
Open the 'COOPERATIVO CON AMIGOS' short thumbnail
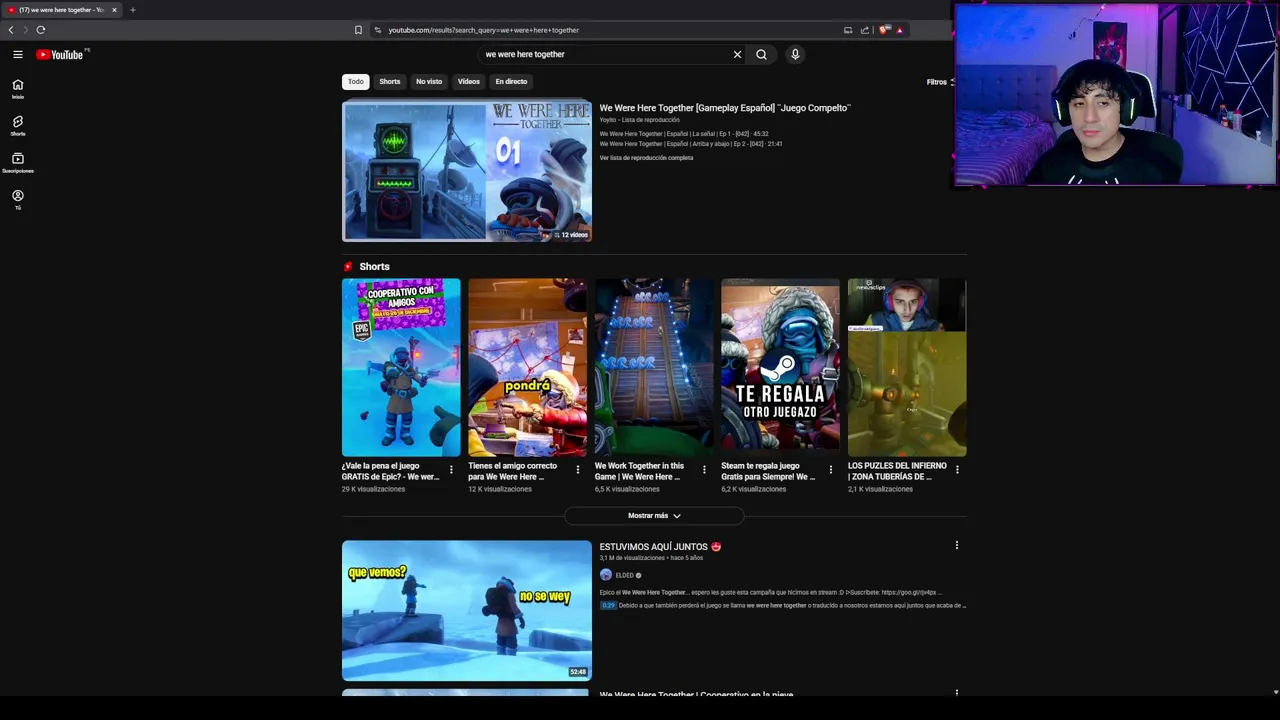click(401, 367)
